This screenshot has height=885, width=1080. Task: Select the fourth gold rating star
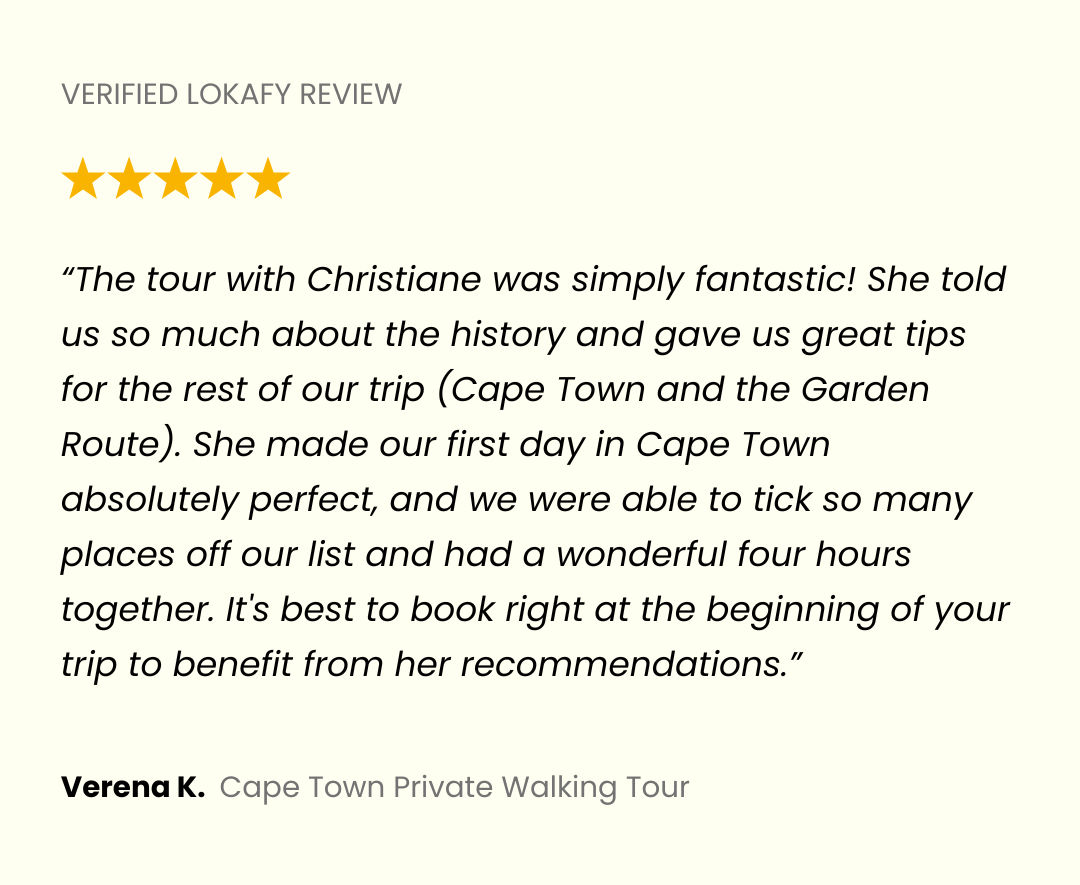tap(222, 178)
